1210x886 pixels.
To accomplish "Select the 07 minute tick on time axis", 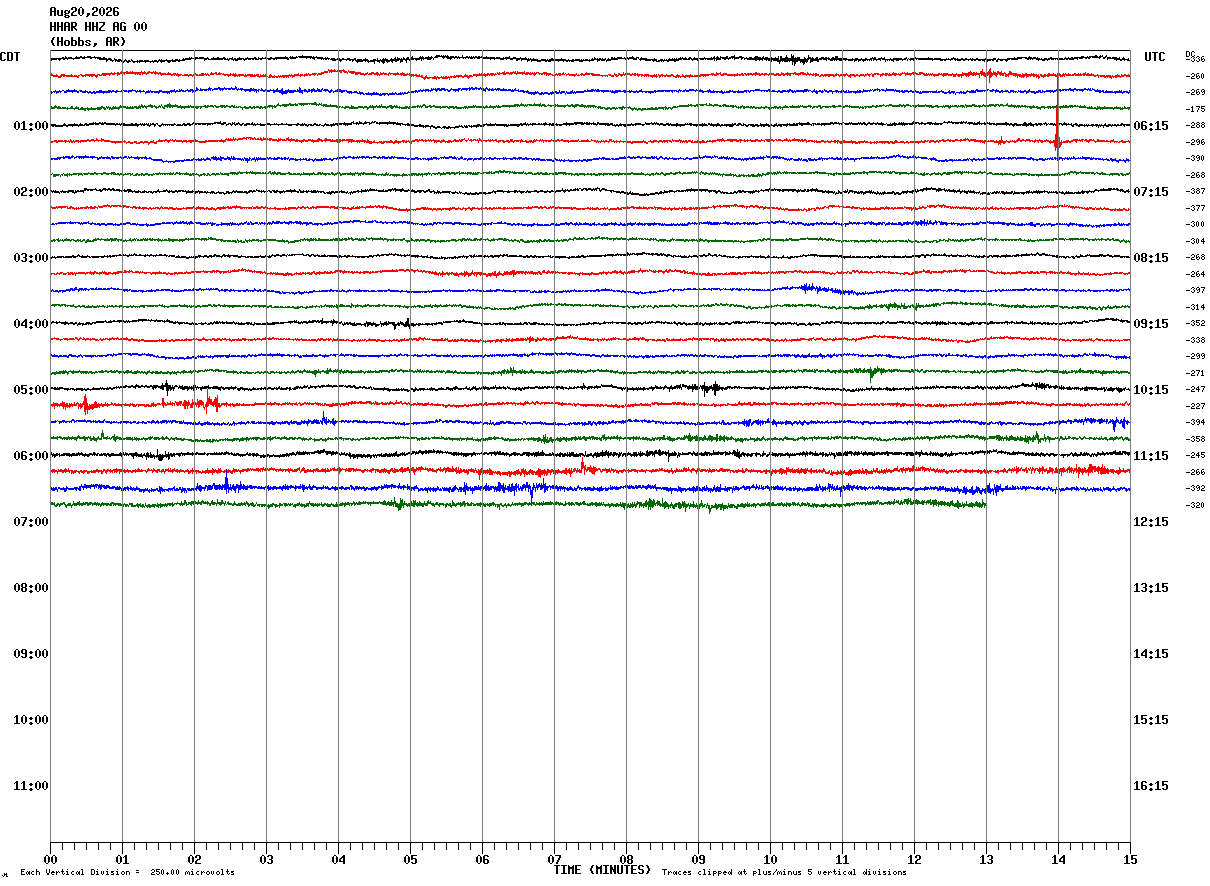I will point(554,860).
